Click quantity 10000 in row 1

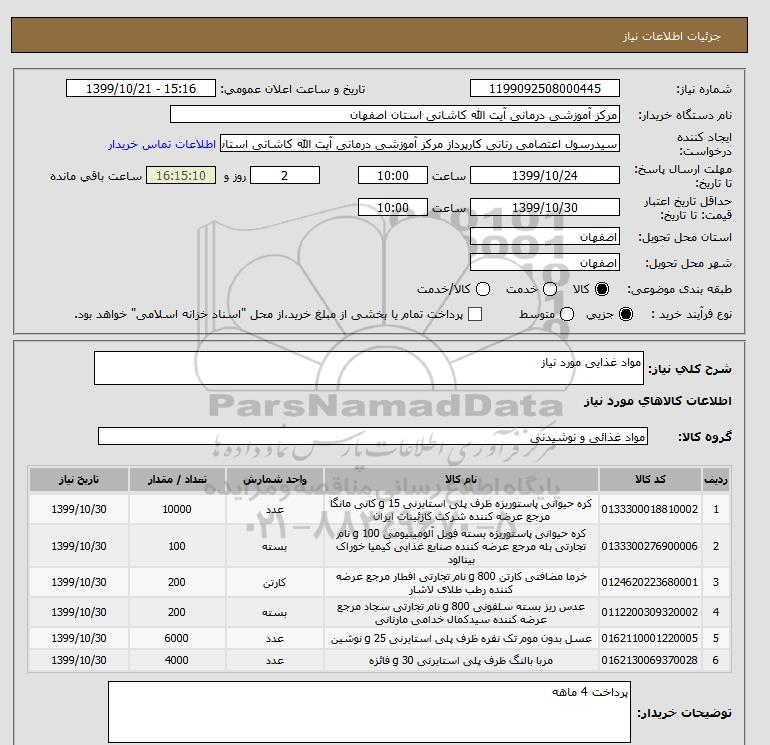pos(177,509)
